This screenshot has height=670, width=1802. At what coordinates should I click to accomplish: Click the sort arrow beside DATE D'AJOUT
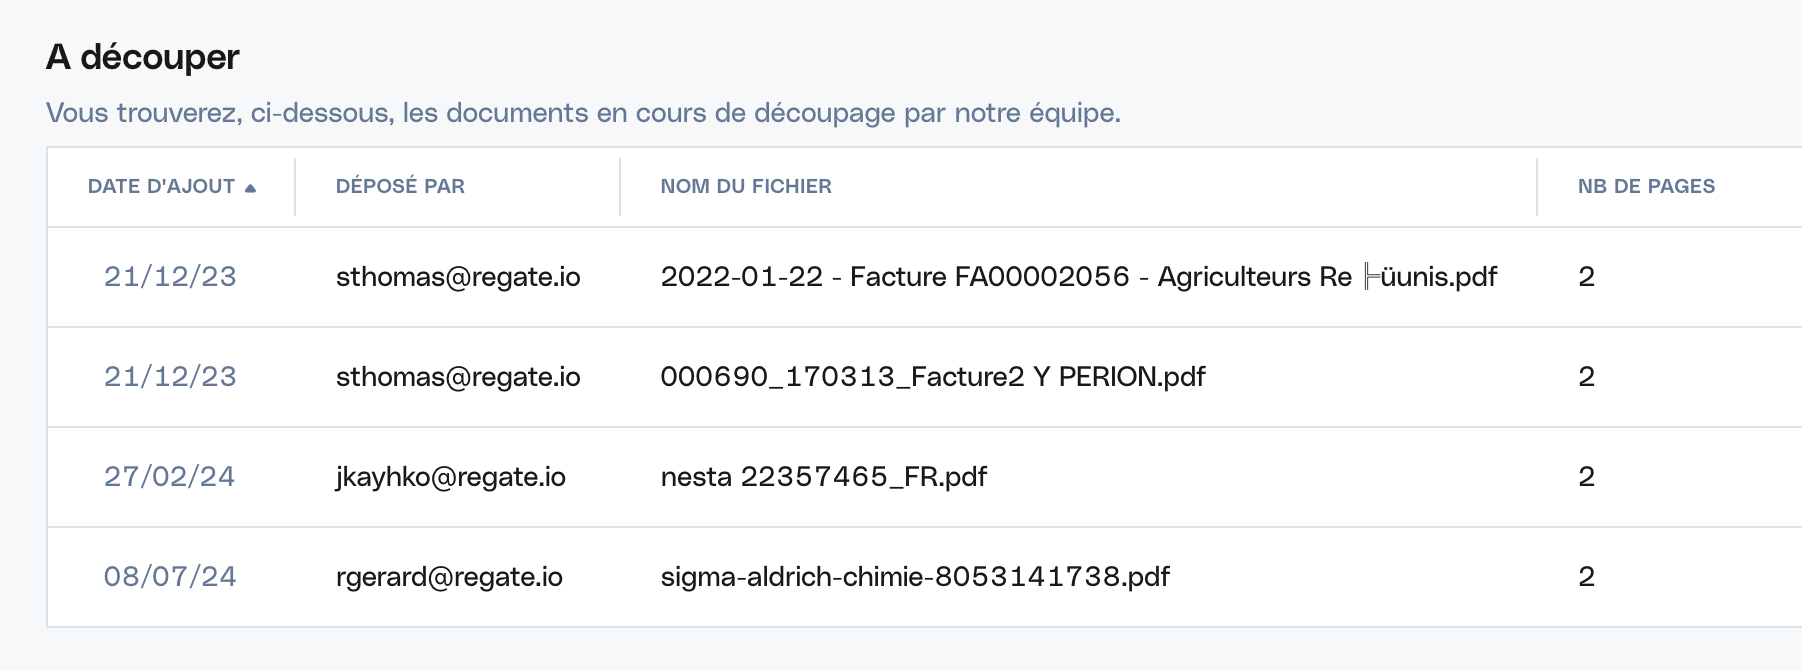point(250,188)
